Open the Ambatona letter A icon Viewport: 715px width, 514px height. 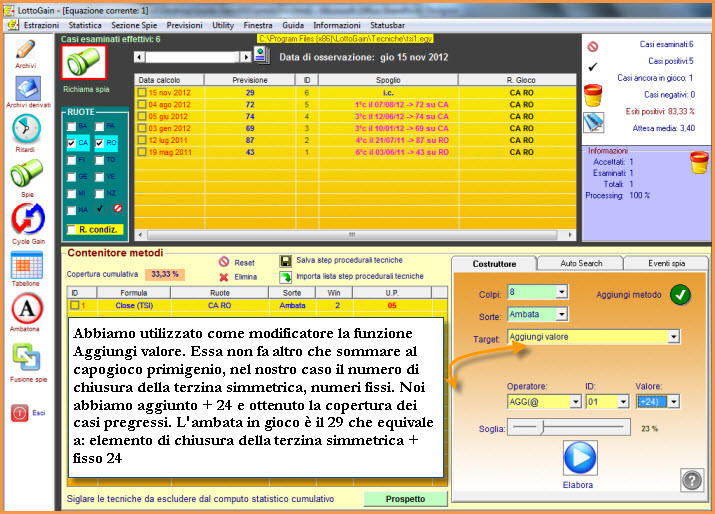pos(27,308)
